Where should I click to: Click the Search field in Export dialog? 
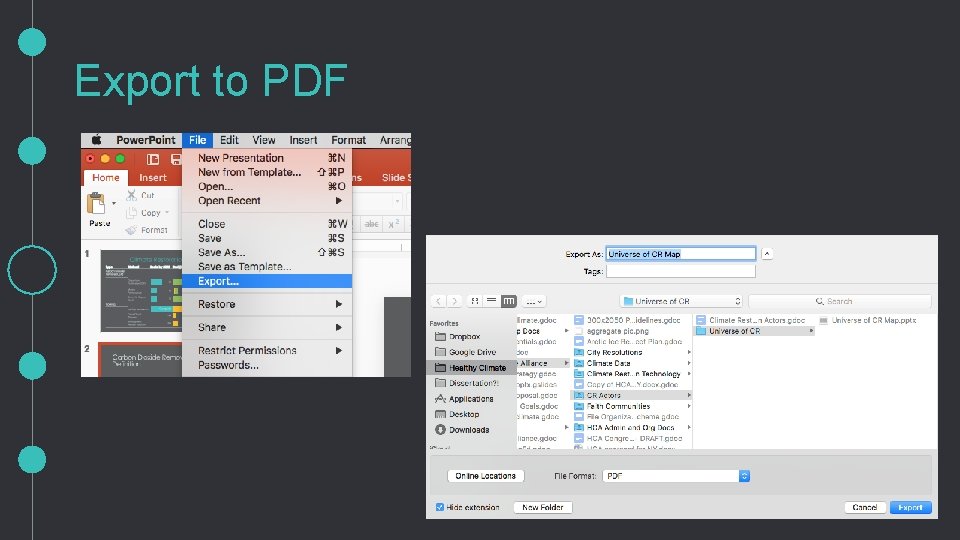839,301
